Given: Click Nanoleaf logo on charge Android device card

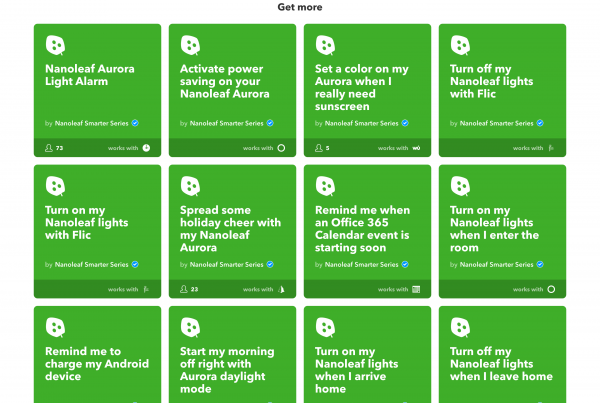Looking at the screenshot, I should pyautogui.click(x=55, y=328).
